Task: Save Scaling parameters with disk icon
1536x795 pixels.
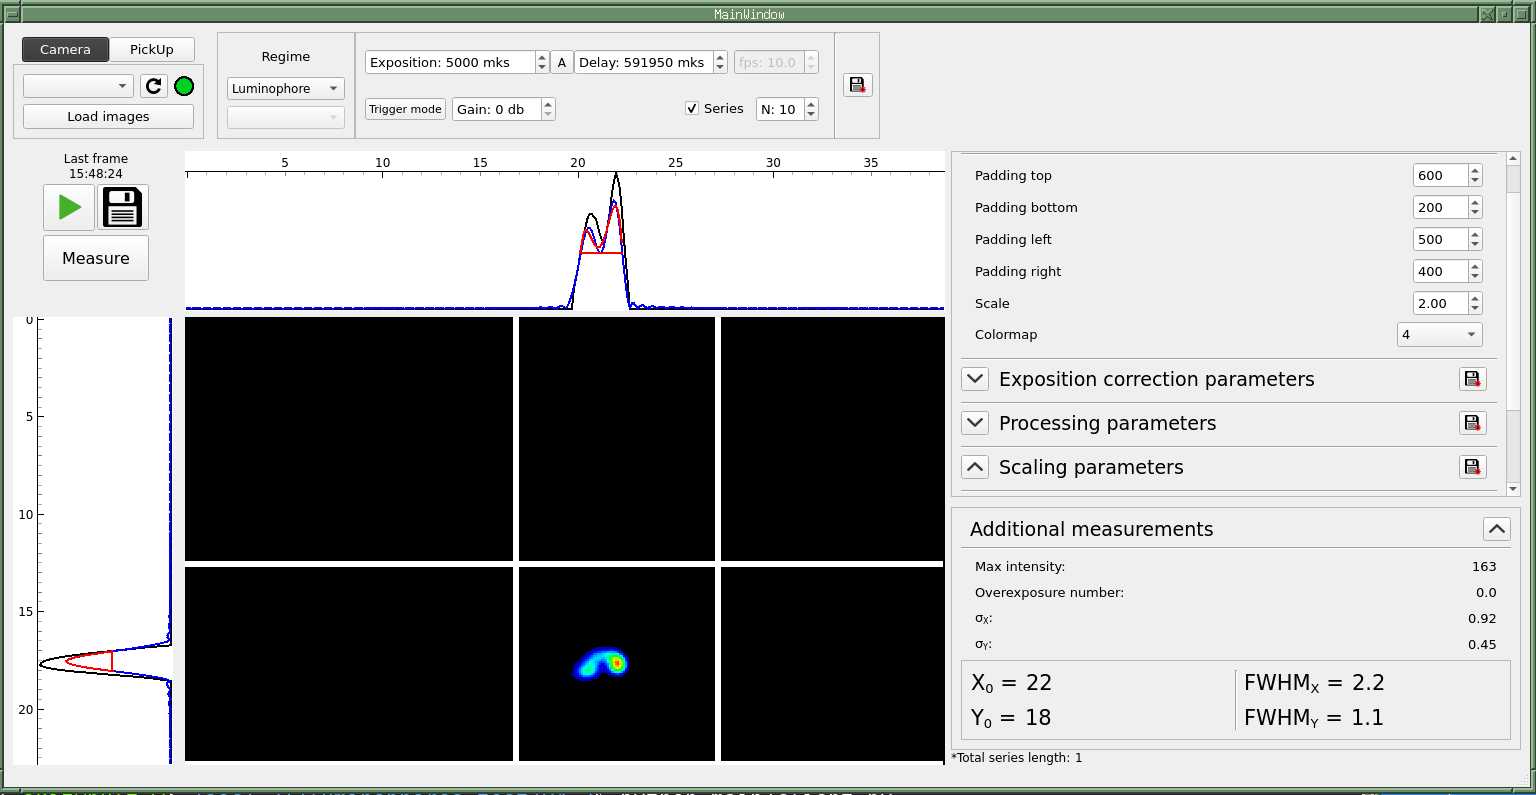Action: tap(1472, 467)
